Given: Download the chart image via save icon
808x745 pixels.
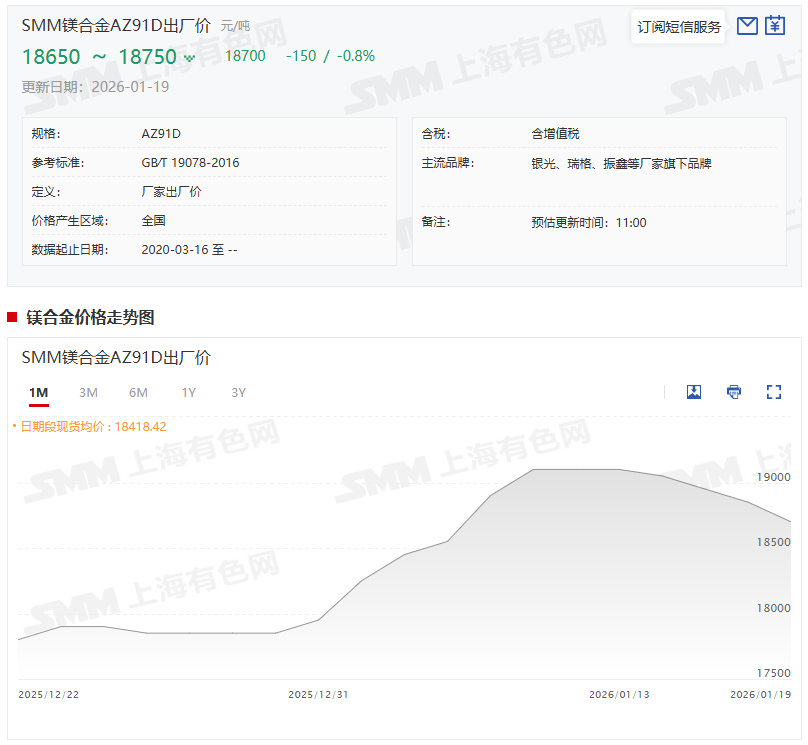Looking at the screenshot, I should point(694,392).
